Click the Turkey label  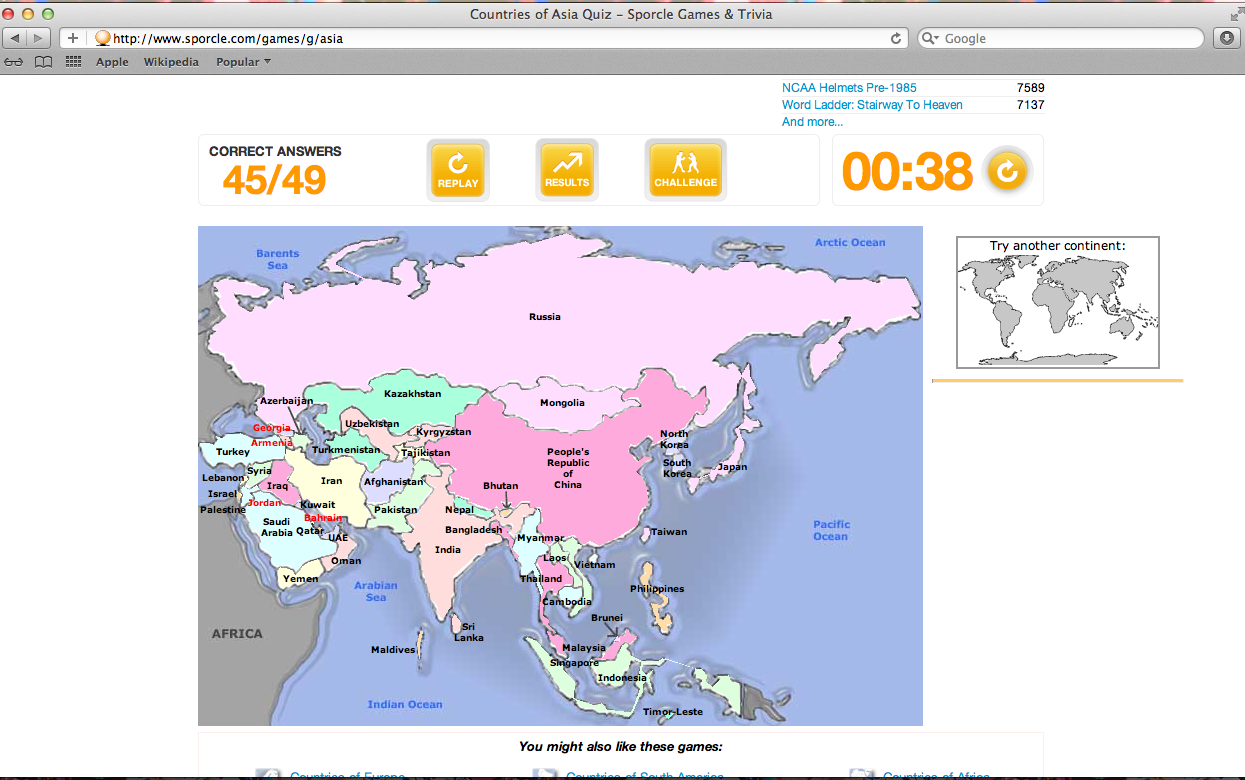click(233, 452)
